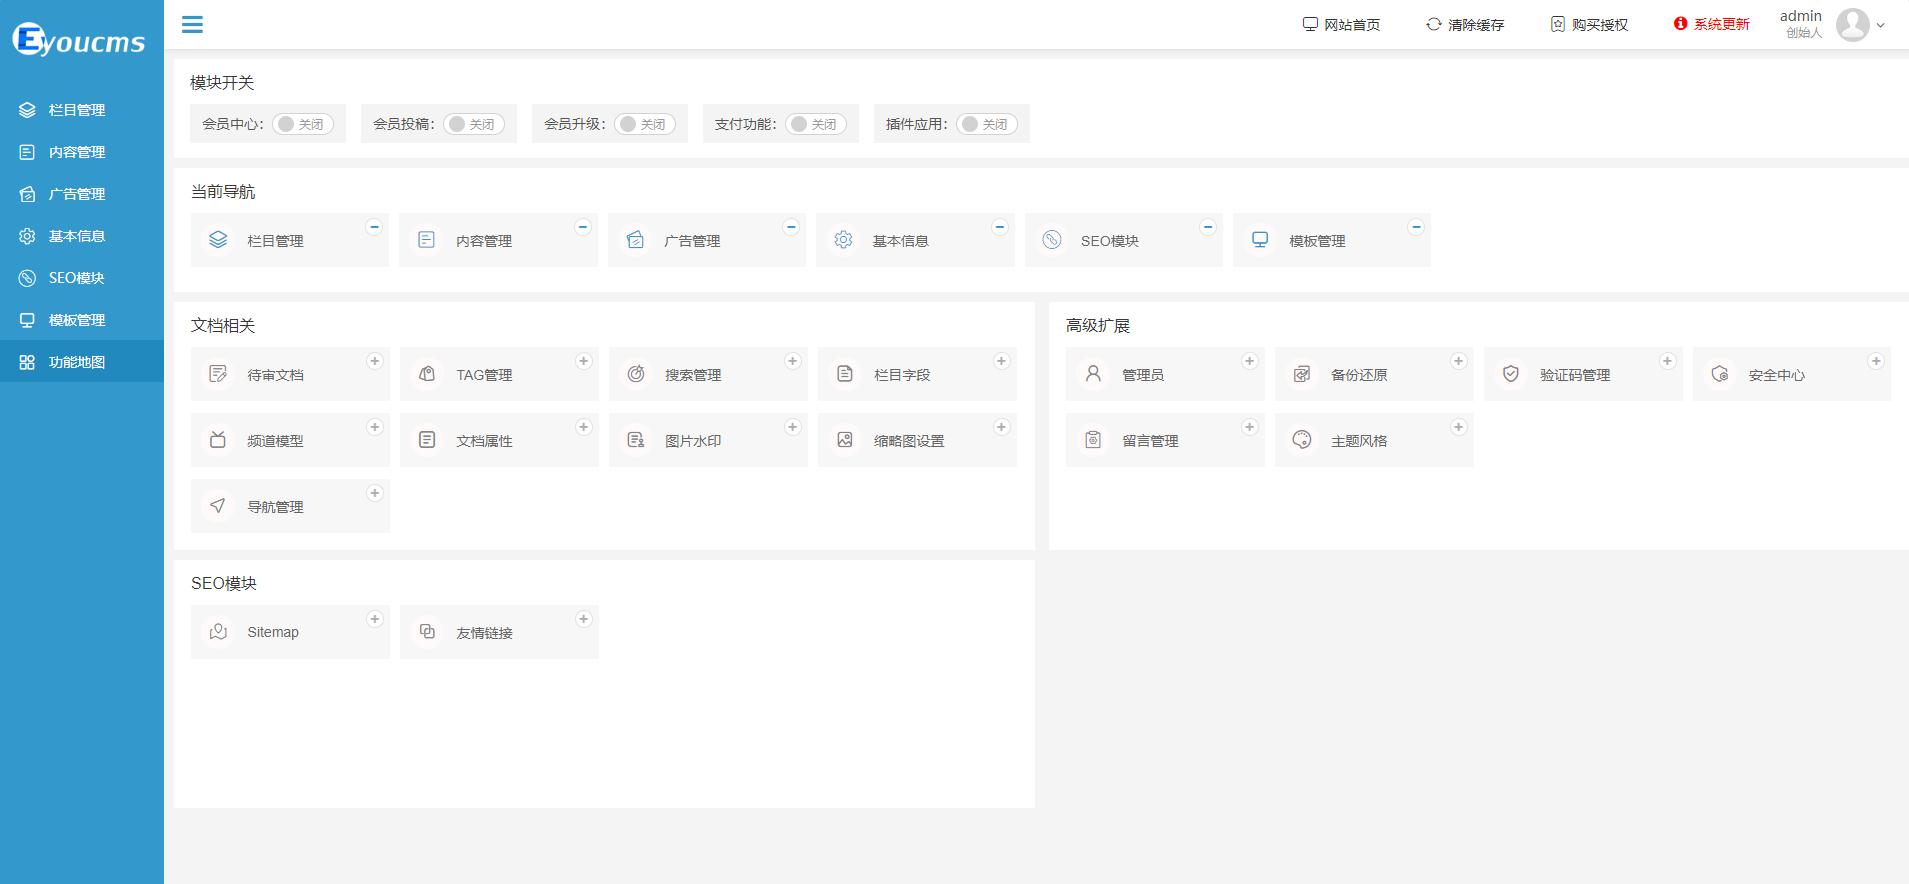Open the TAG管理 module icon
The width and height of the screenshot is (1909, 884).
pyautogui.click(x=427, y=374)
